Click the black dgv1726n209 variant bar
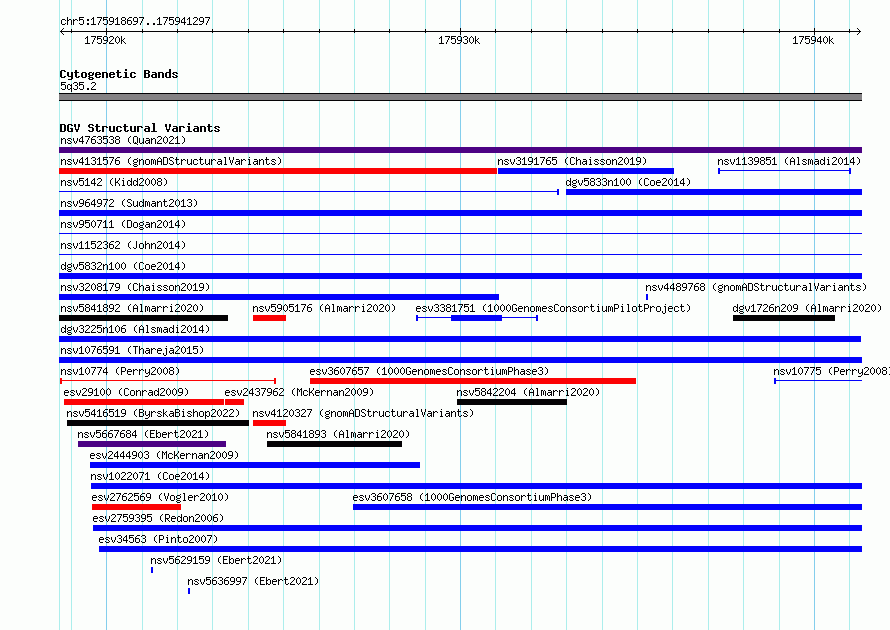 coord(784,318)
